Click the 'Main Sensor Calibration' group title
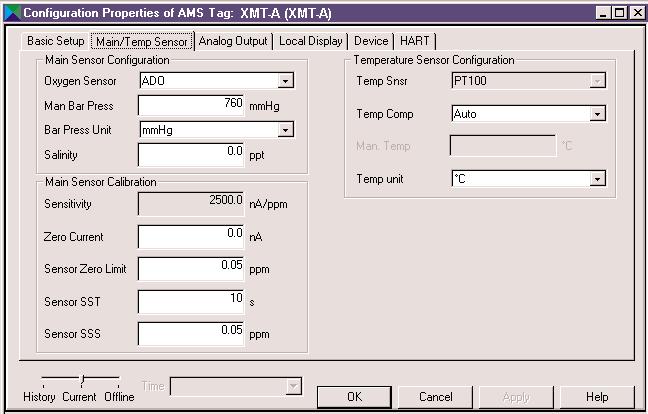This screenshot has width=648, height=414. (100, 182)
